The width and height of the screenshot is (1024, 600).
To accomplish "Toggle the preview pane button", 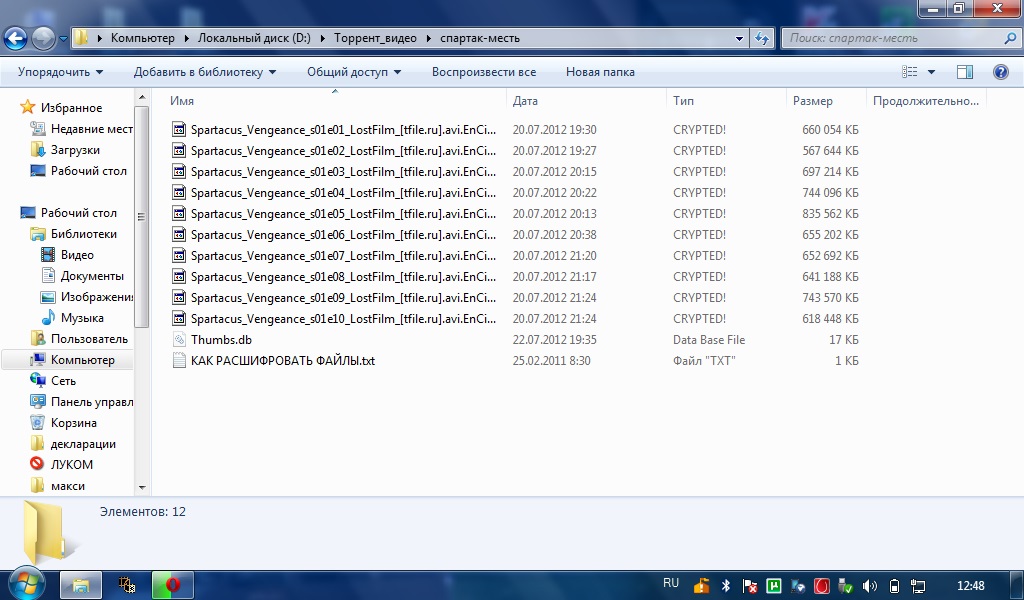I will coord(965,72).
